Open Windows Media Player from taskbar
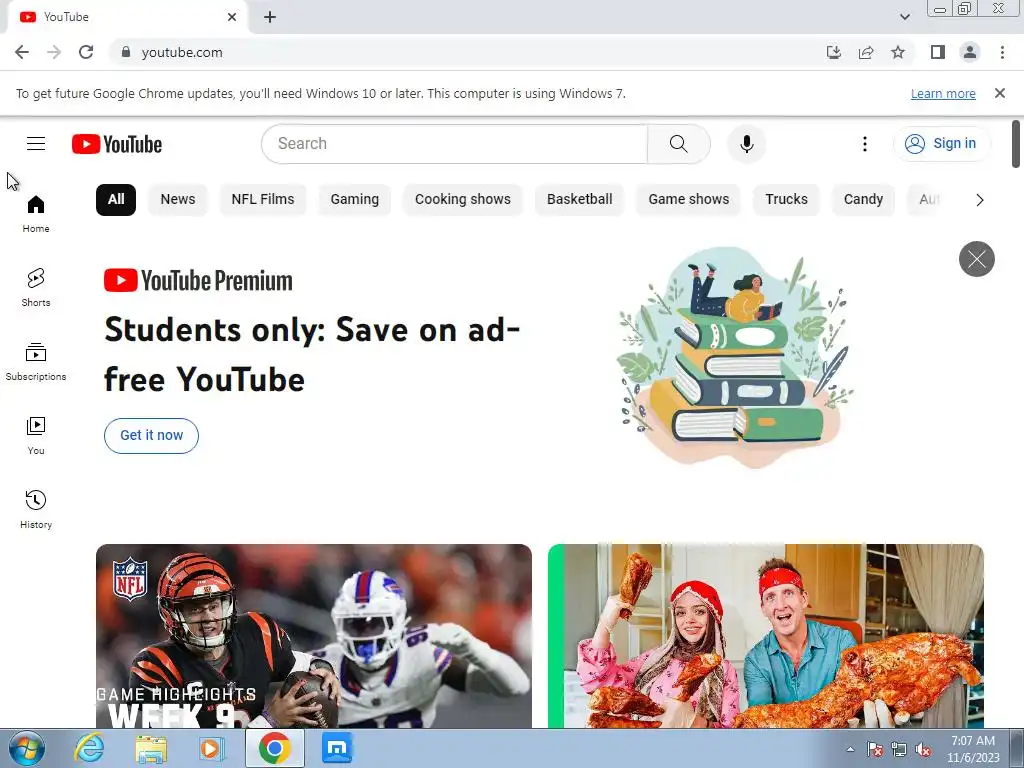This screenshot has height=768, width=1024. [211, 748]
